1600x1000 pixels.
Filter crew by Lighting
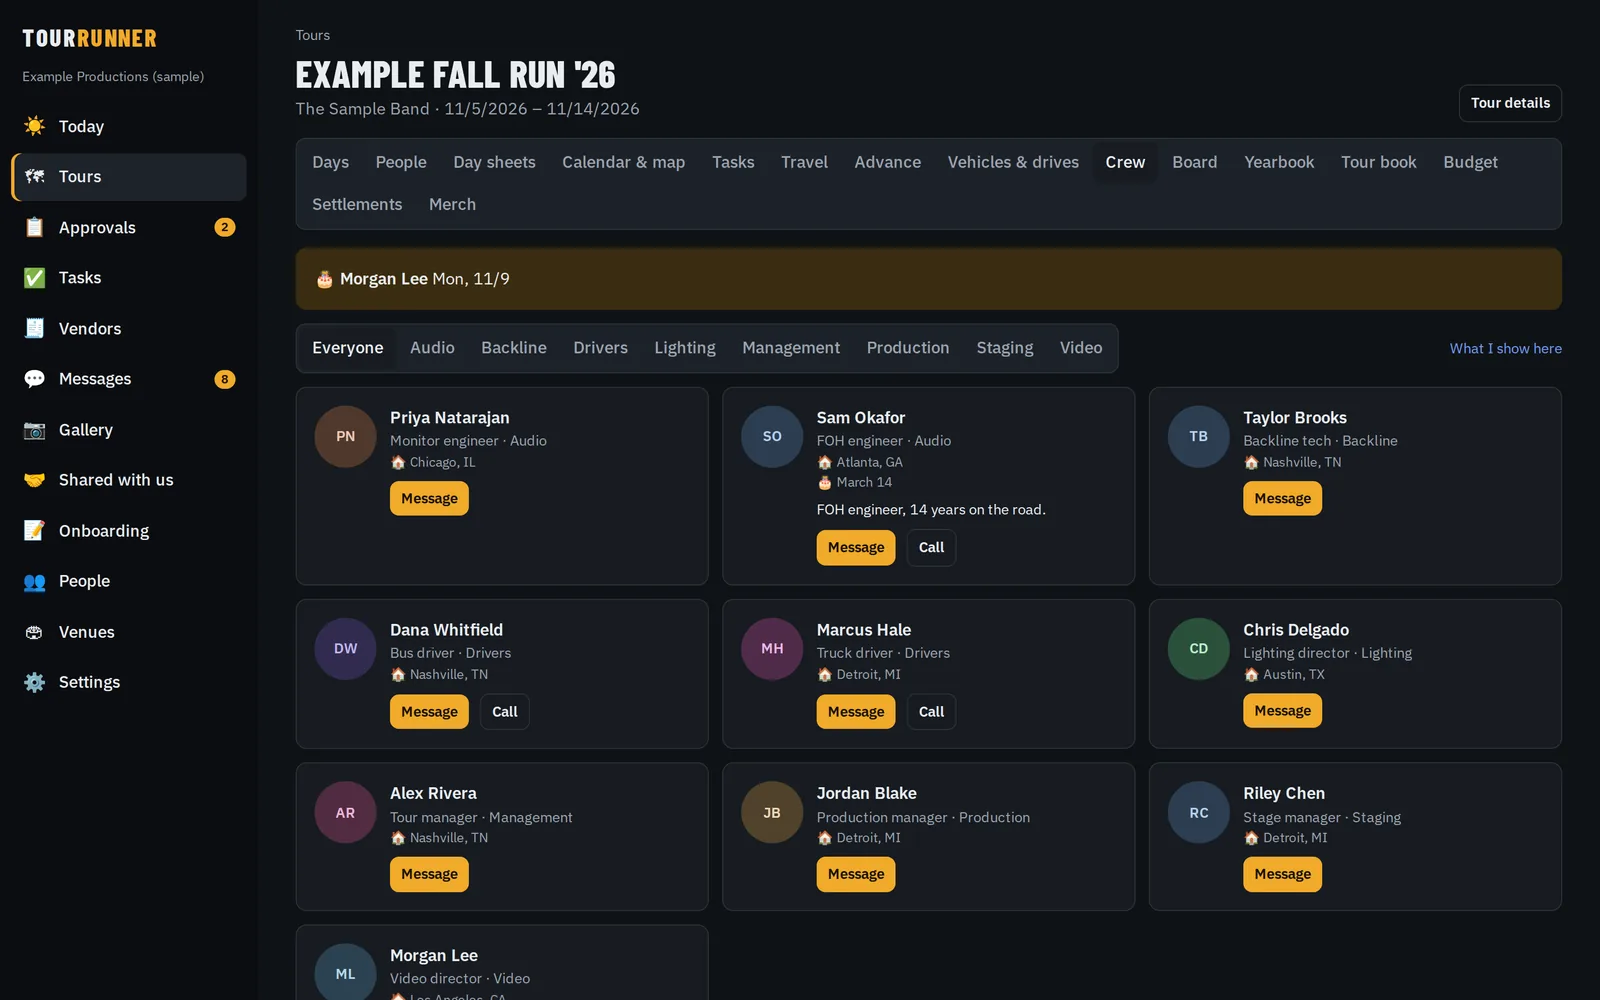[685, 348]
